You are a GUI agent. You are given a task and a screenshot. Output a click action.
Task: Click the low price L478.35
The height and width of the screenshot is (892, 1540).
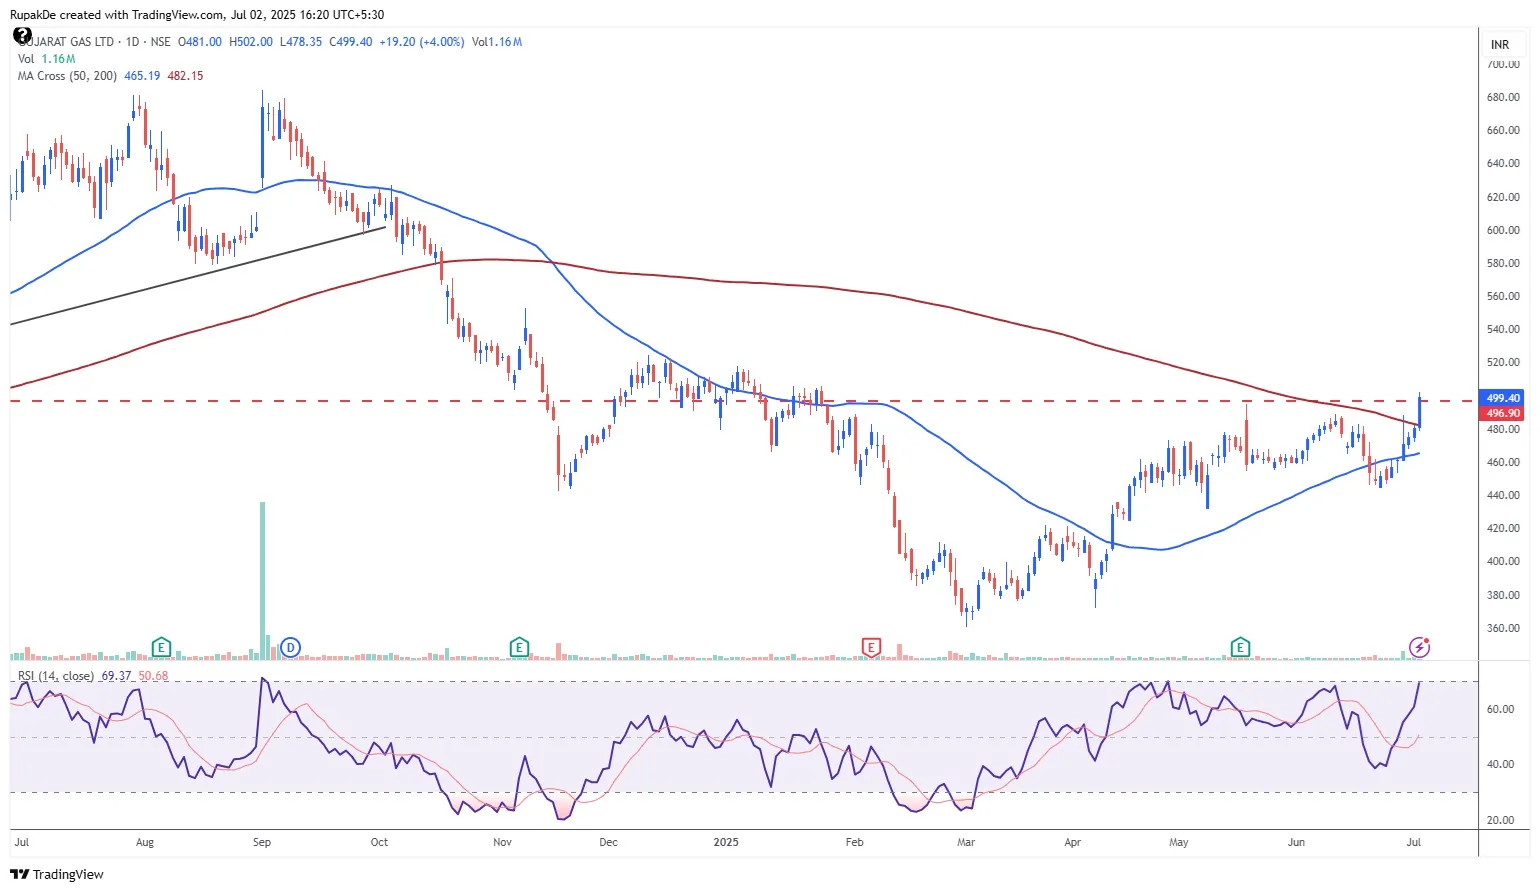(301, 42)
